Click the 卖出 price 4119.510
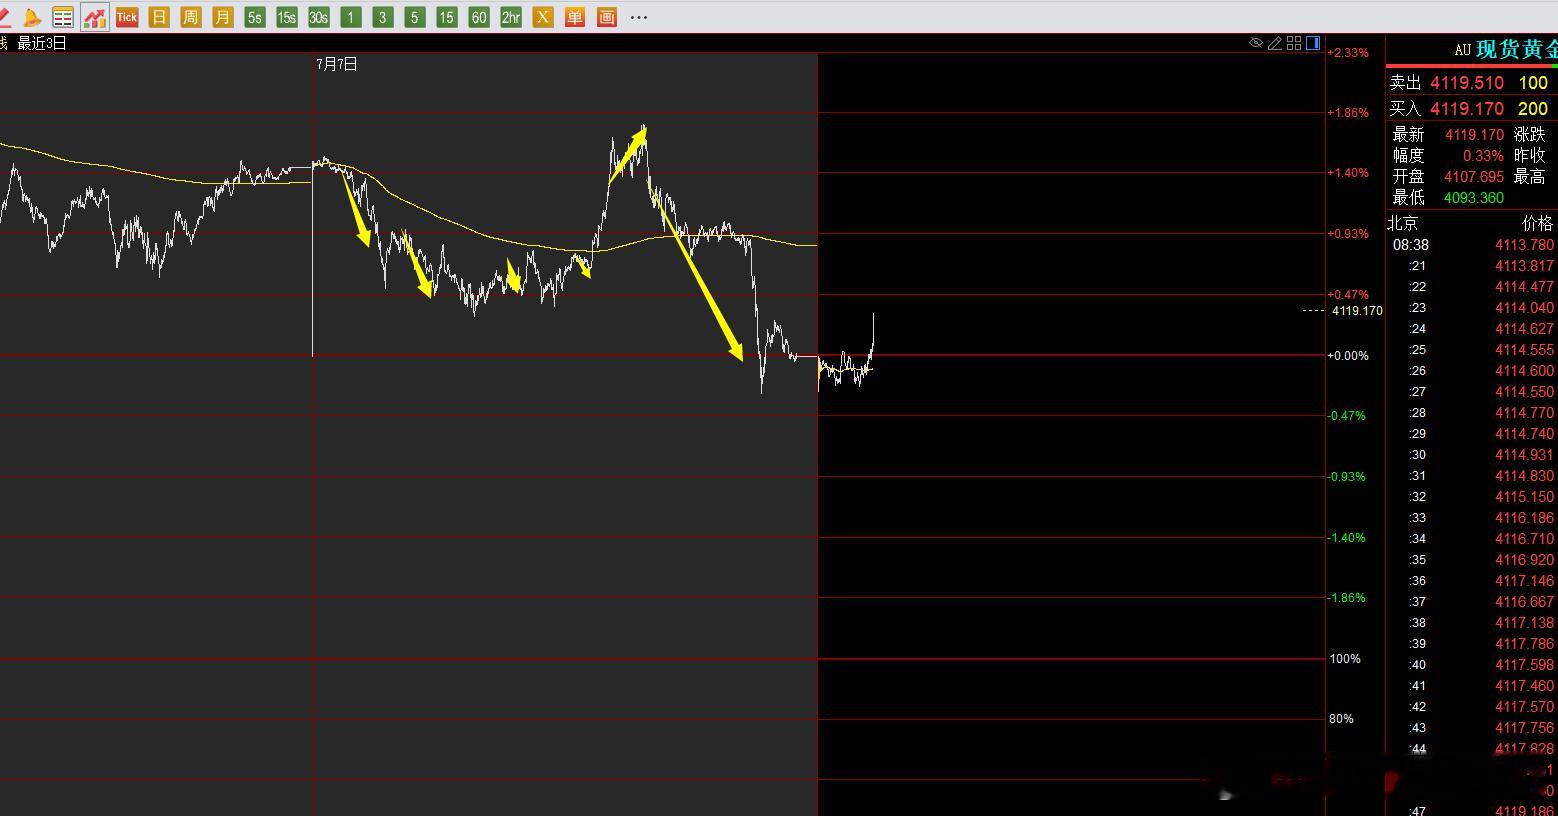 [1467, 83]
